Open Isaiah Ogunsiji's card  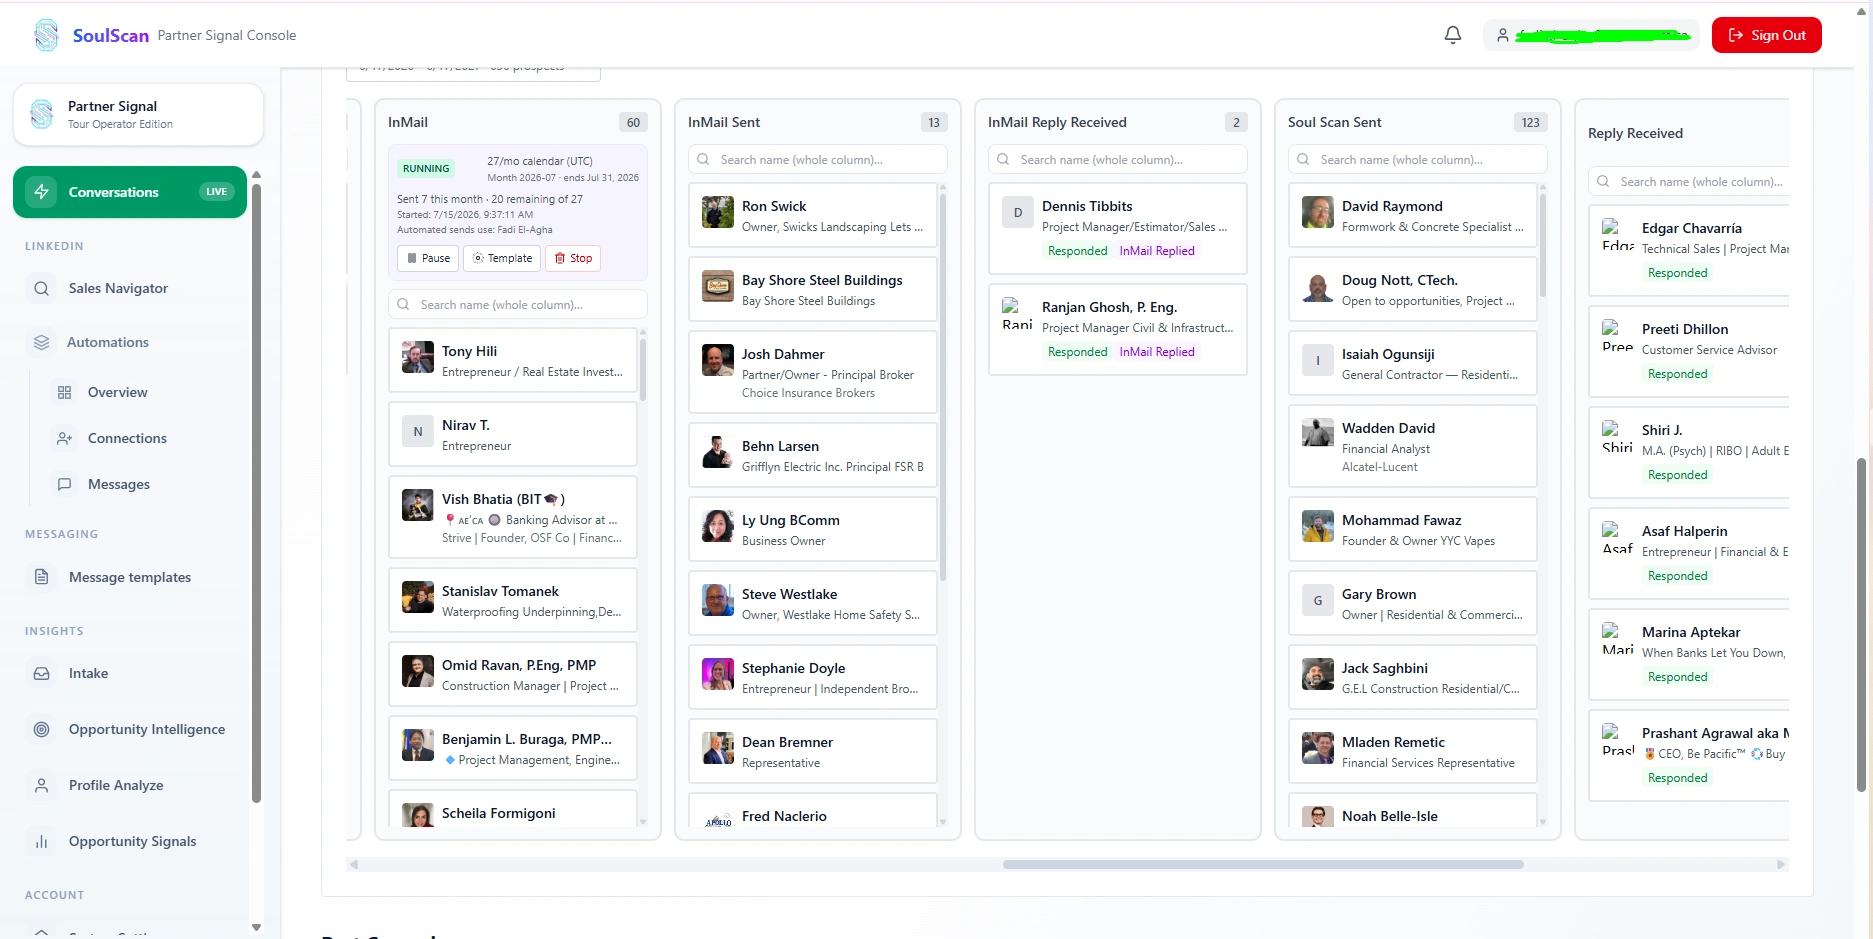1413,363
